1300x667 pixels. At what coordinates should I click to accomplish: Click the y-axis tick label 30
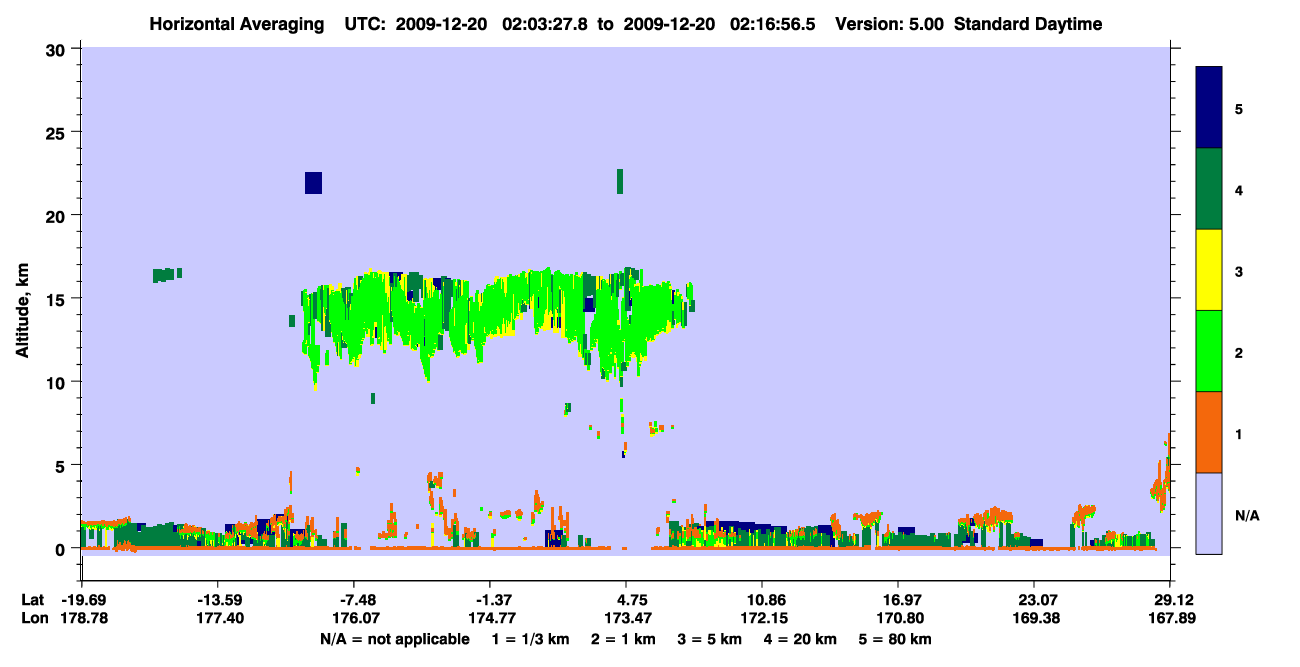pyautogui.click(x=58, y=49)
